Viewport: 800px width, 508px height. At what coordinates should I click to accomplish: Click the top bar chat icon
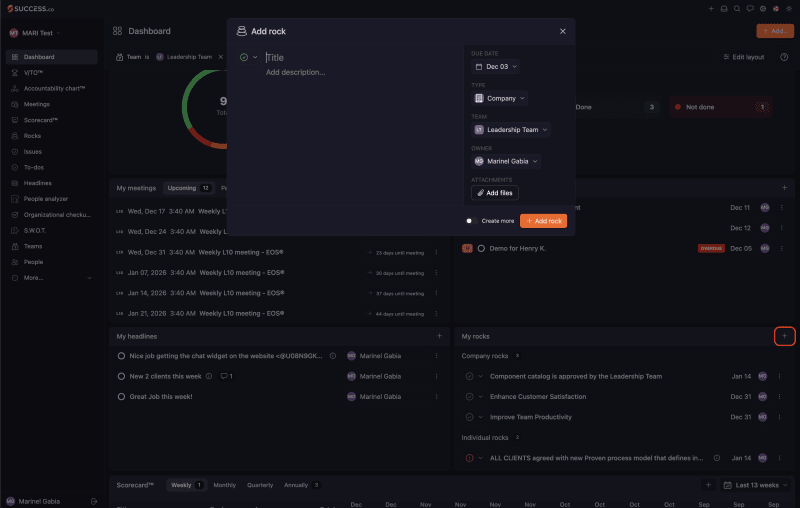coord(750,9)
